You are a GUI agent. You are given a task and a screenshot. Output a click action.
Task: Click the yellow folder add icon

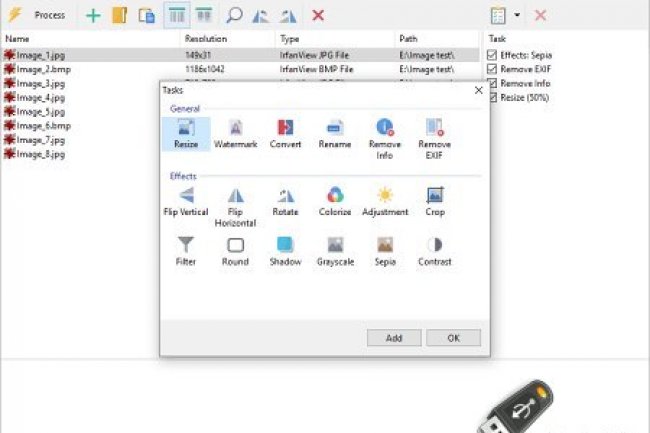coord(120,16)
